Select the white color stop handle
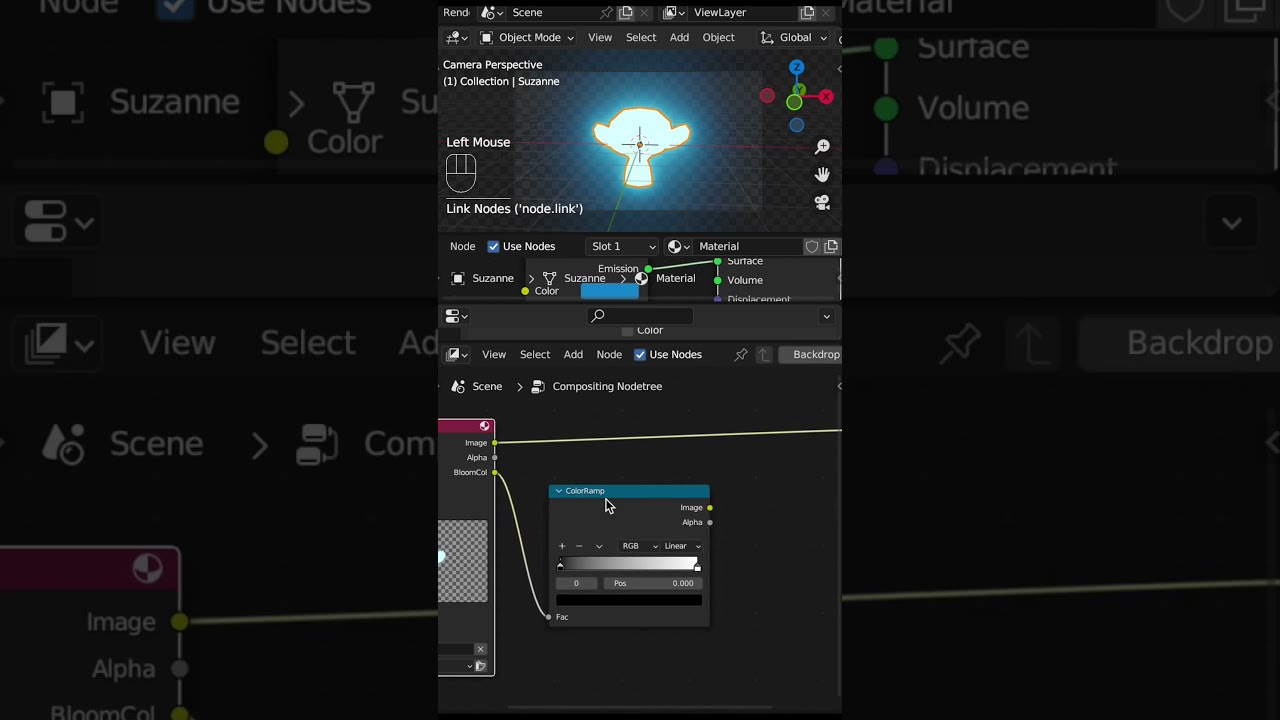The height and width of the screenshot is (720, 1280). (x=697, y=567)
